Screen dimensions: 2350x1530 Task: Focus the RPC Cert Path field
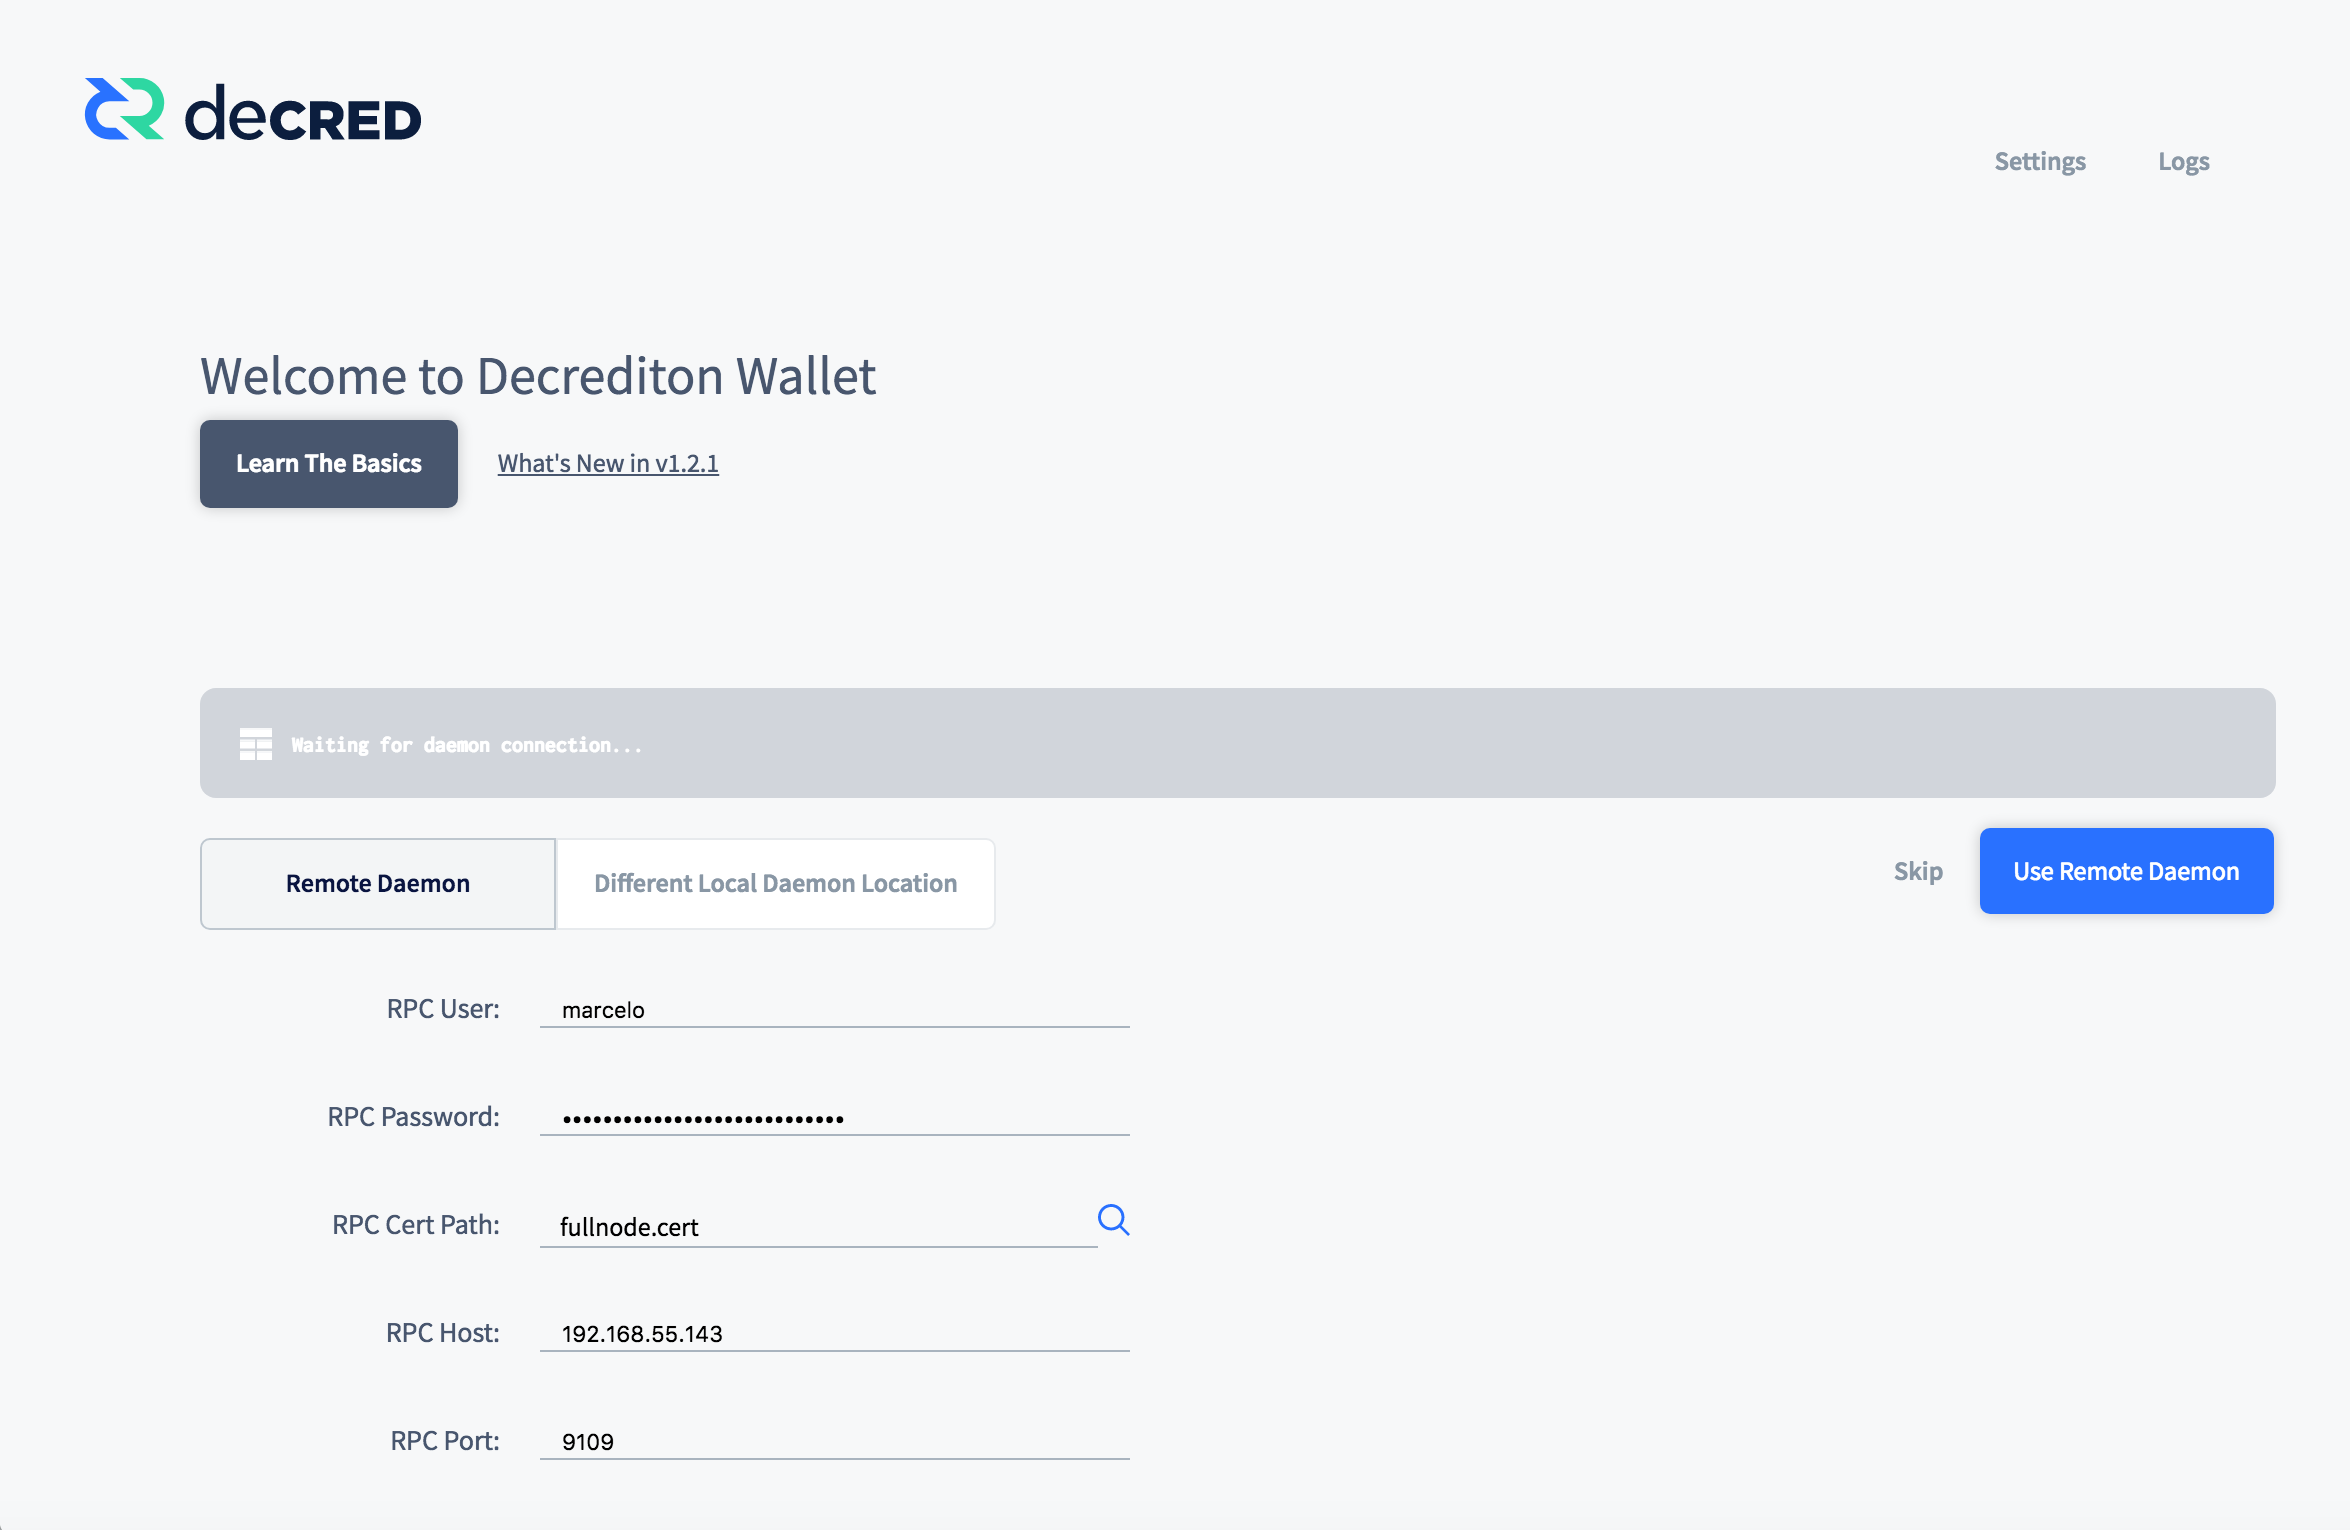[x=818, y=1226]
